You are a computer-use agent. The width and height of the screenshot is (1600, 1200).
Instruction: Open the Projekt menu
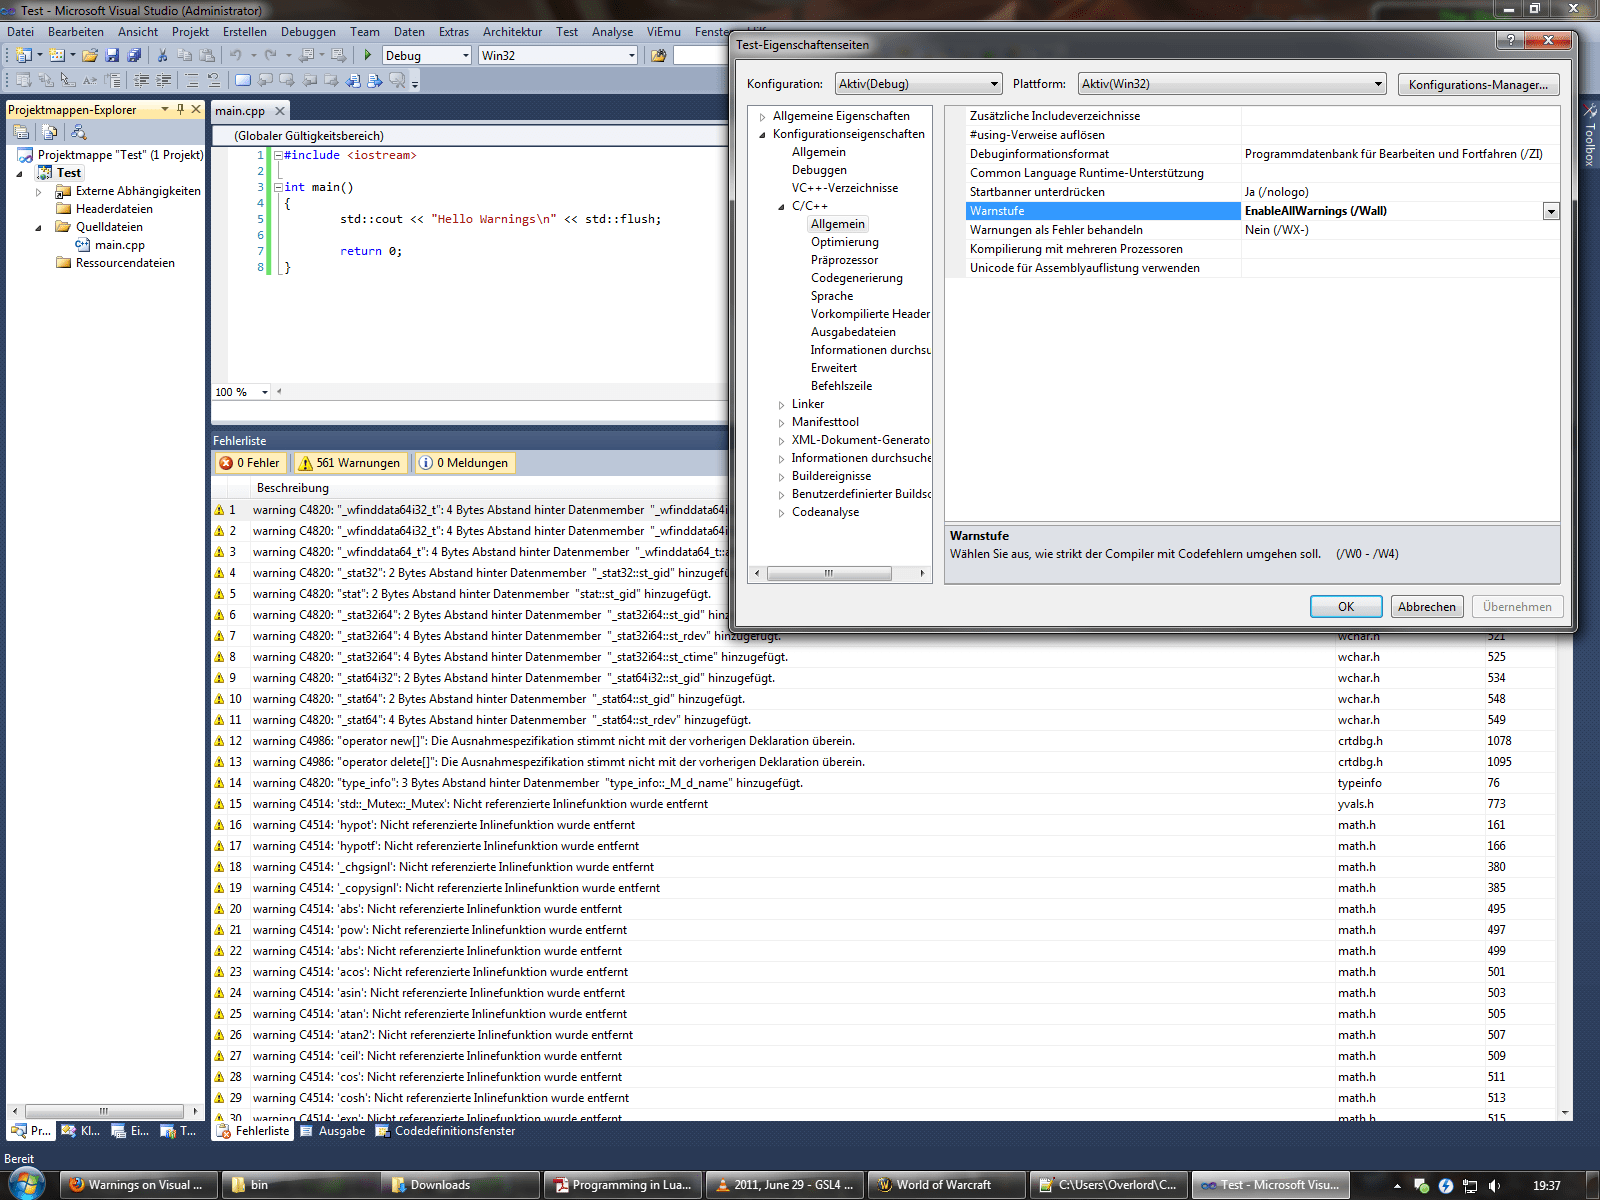coord(190,32)
